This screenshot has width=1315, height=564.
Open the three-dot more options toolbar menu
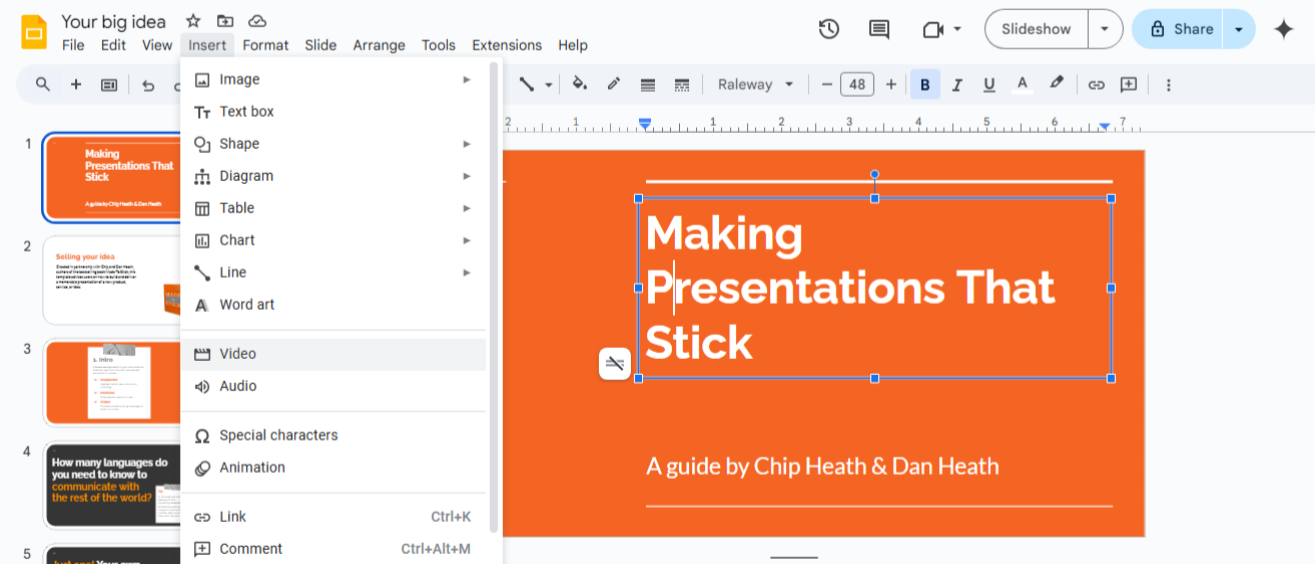[1168, 85]
